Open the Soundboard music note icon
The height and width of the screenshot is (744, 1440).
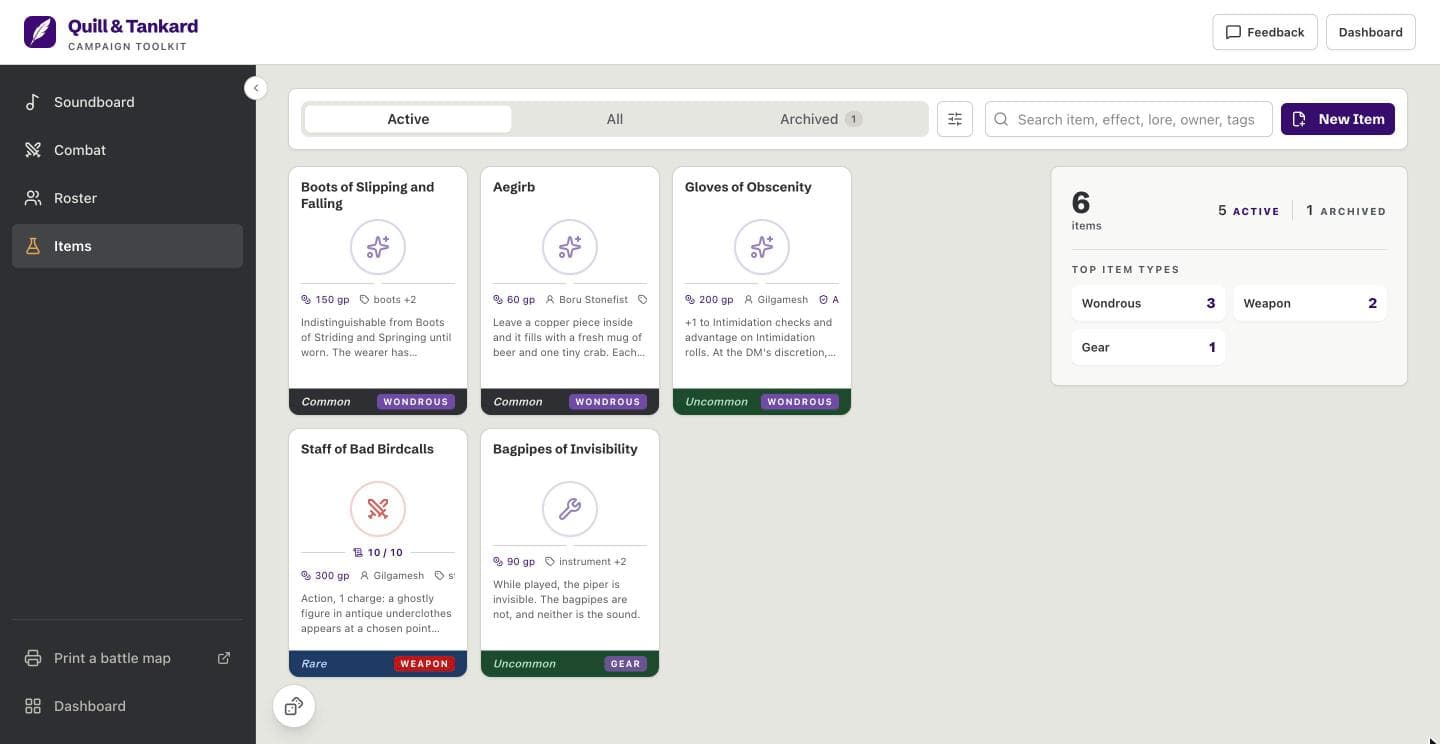(33, 102)
